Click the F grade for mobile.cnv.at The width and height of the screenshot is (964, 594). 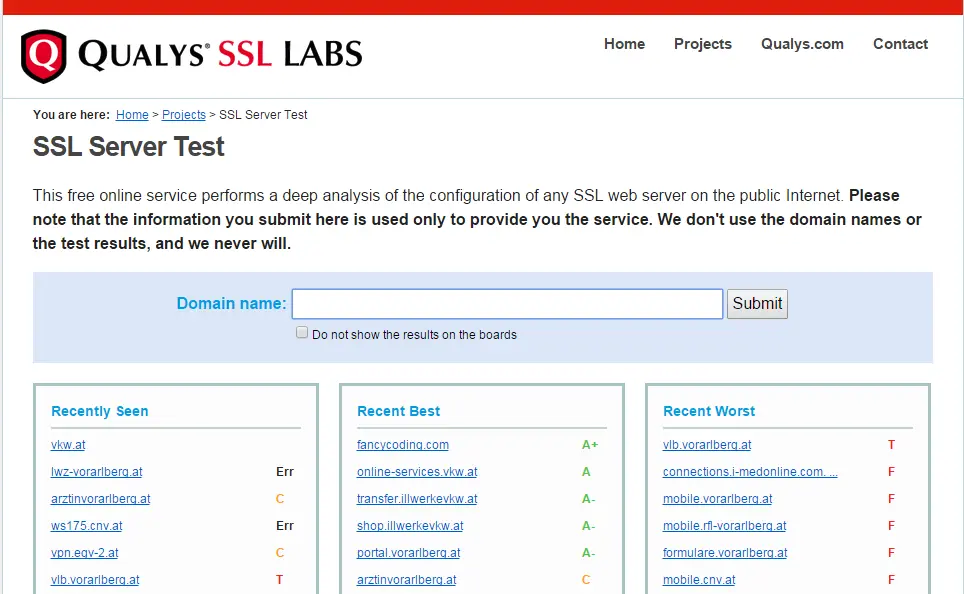click(x=891, y=580)
